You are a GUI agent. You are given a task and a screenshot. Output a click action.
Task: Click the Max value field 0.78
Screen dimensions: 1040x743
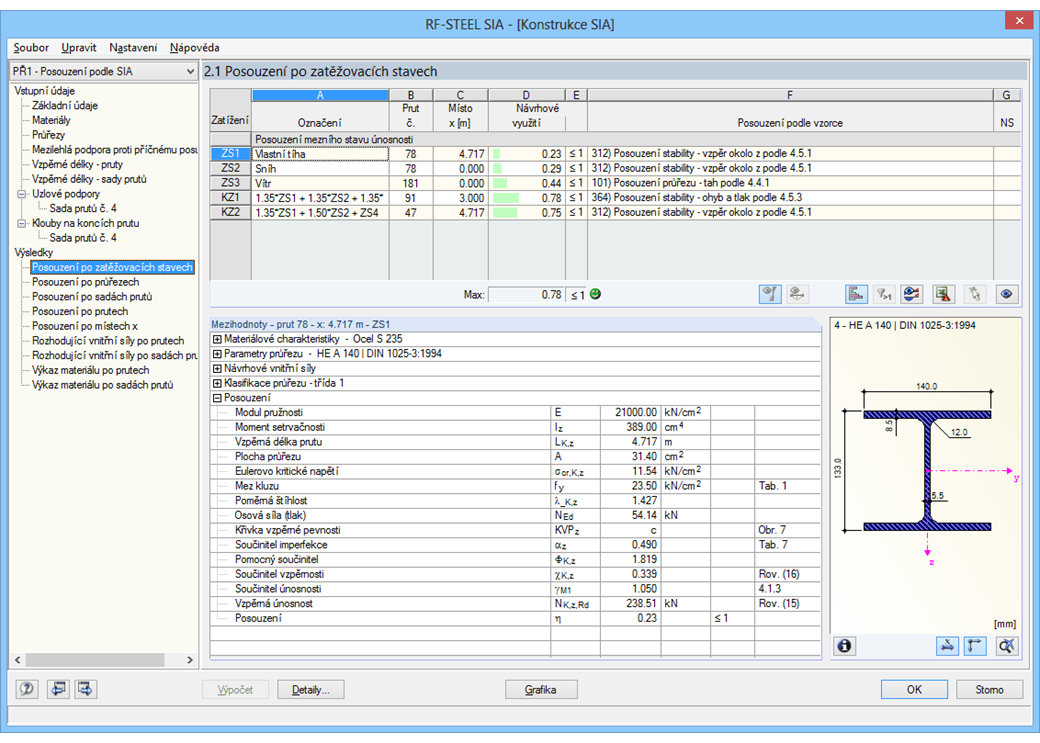[526, 295]
